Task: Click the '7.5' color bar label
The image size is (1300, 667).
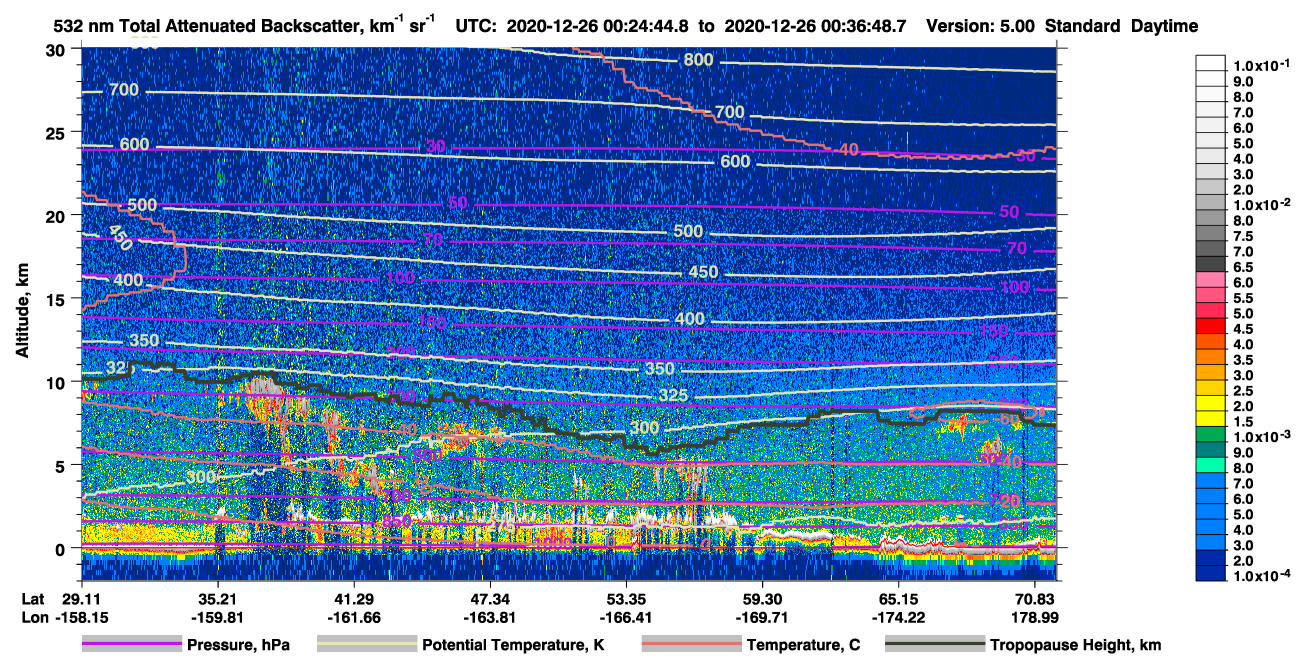Action: point(1243,237)
